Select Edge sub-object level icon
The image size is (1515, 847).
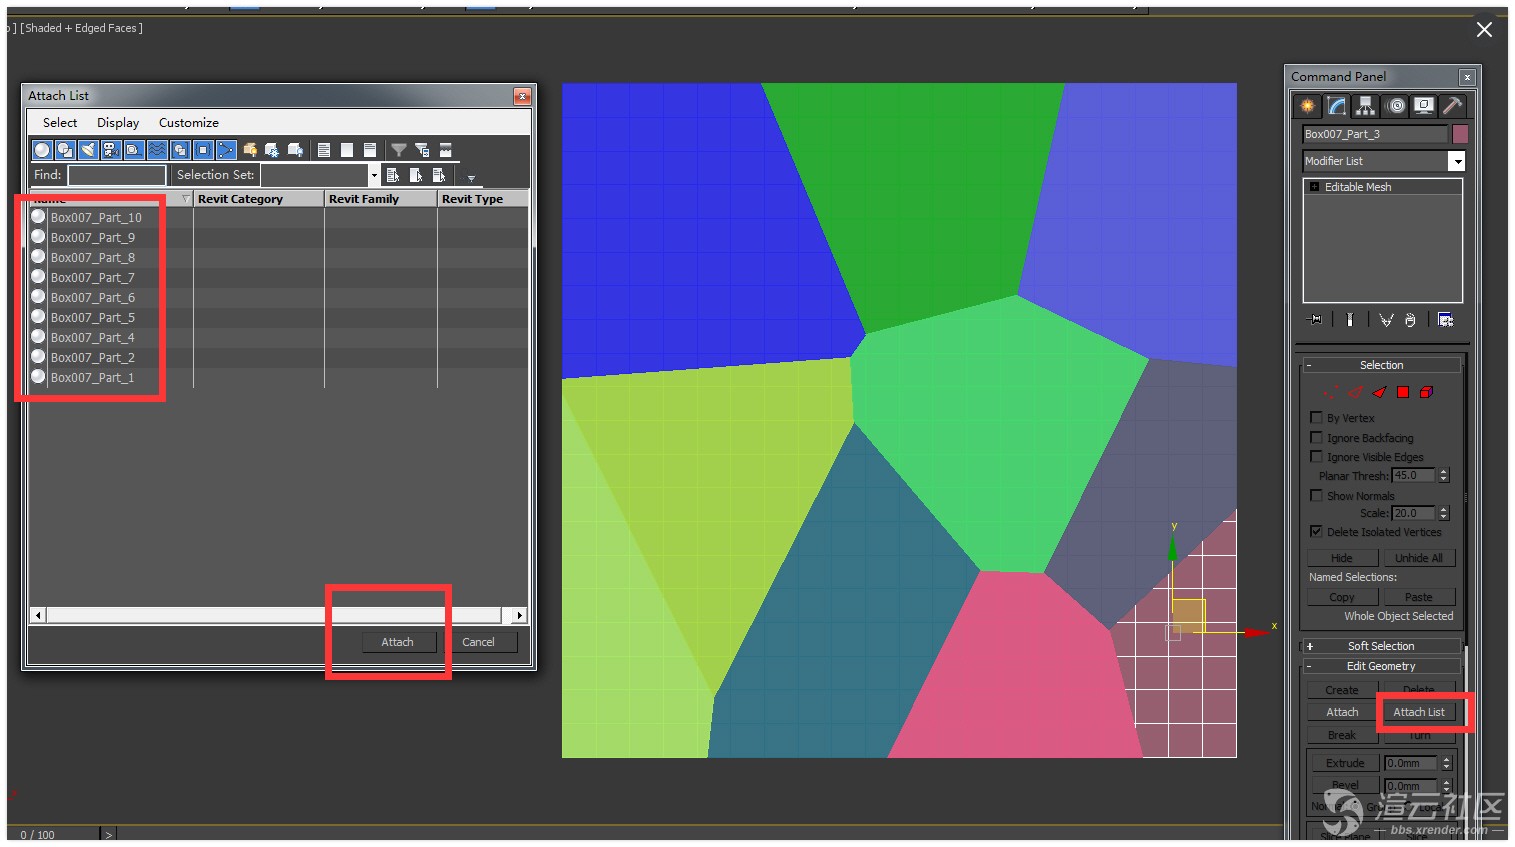click(1355, 392)
